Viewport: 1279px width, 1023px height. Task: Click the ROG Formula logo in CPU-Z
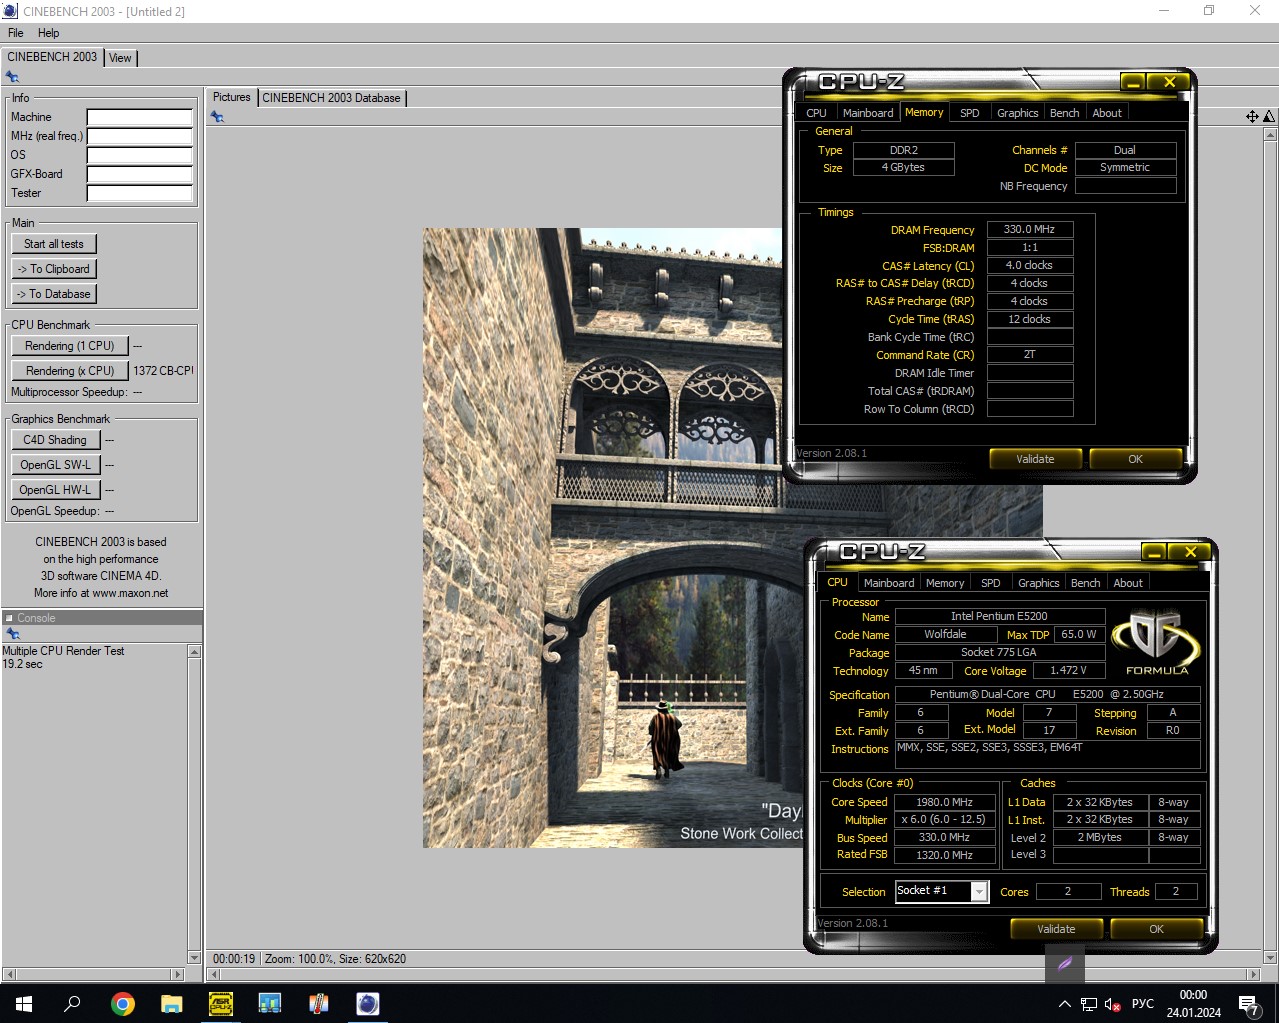[1157, 641]
